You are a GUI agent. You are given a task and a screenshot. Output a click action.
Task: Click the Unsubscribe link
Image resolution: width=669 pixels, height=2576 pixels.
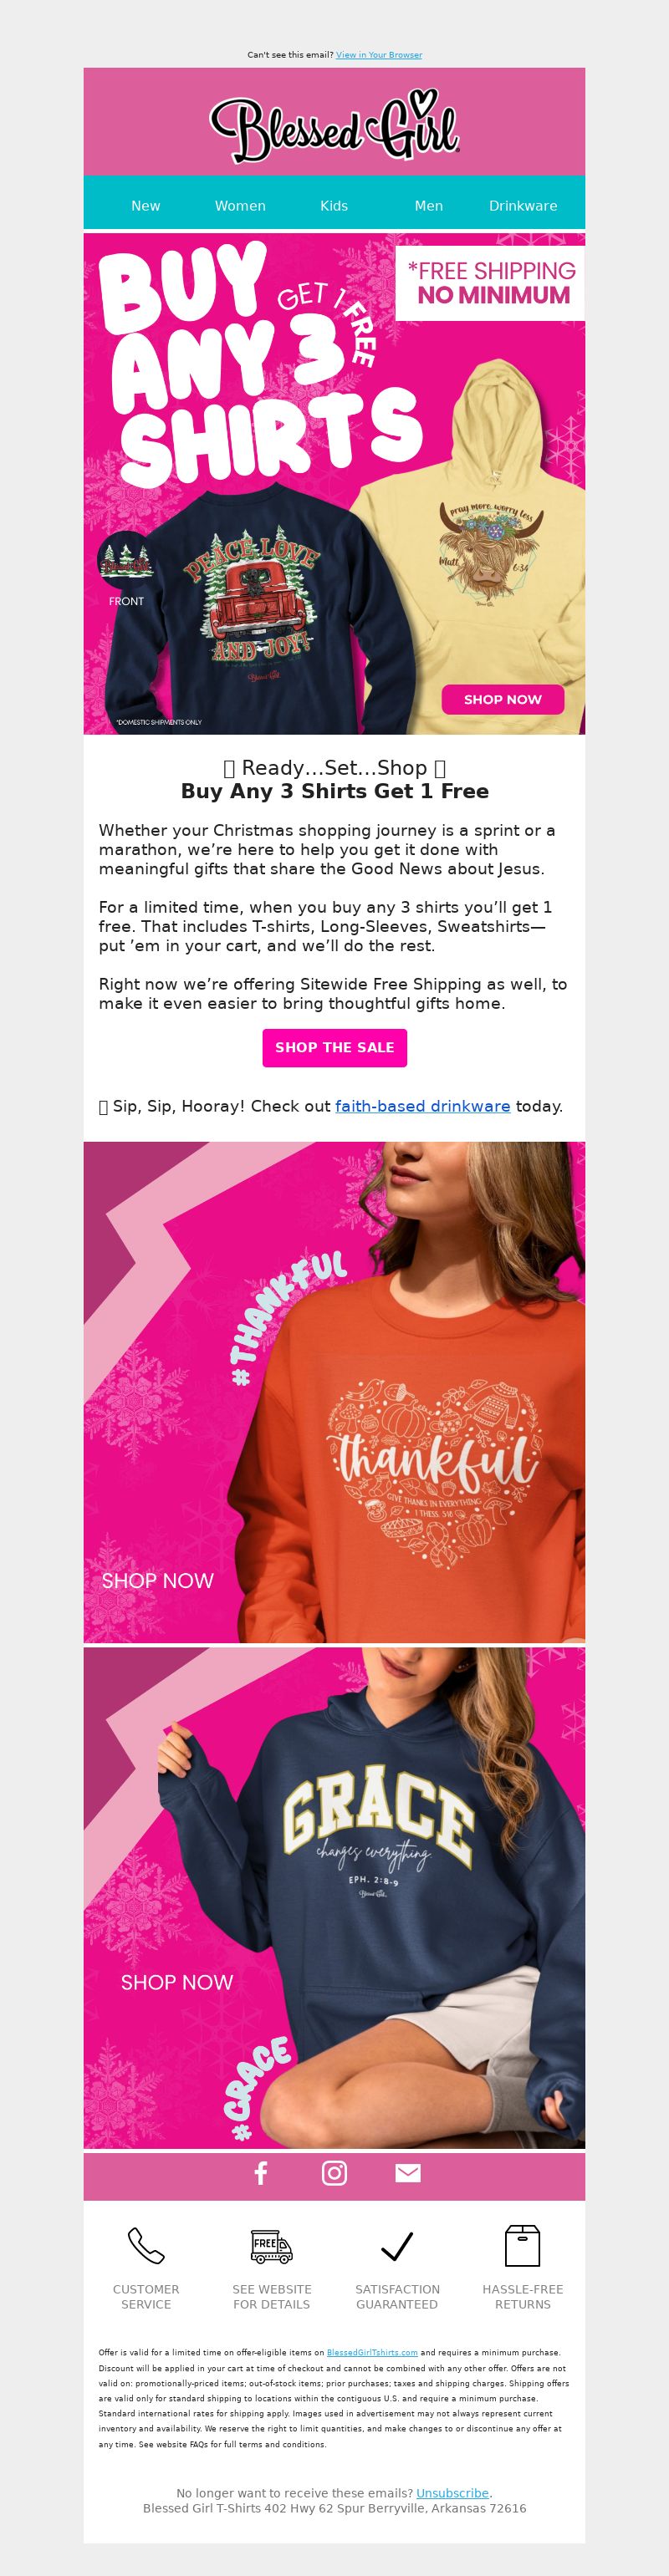click(x=453, y=2493)
